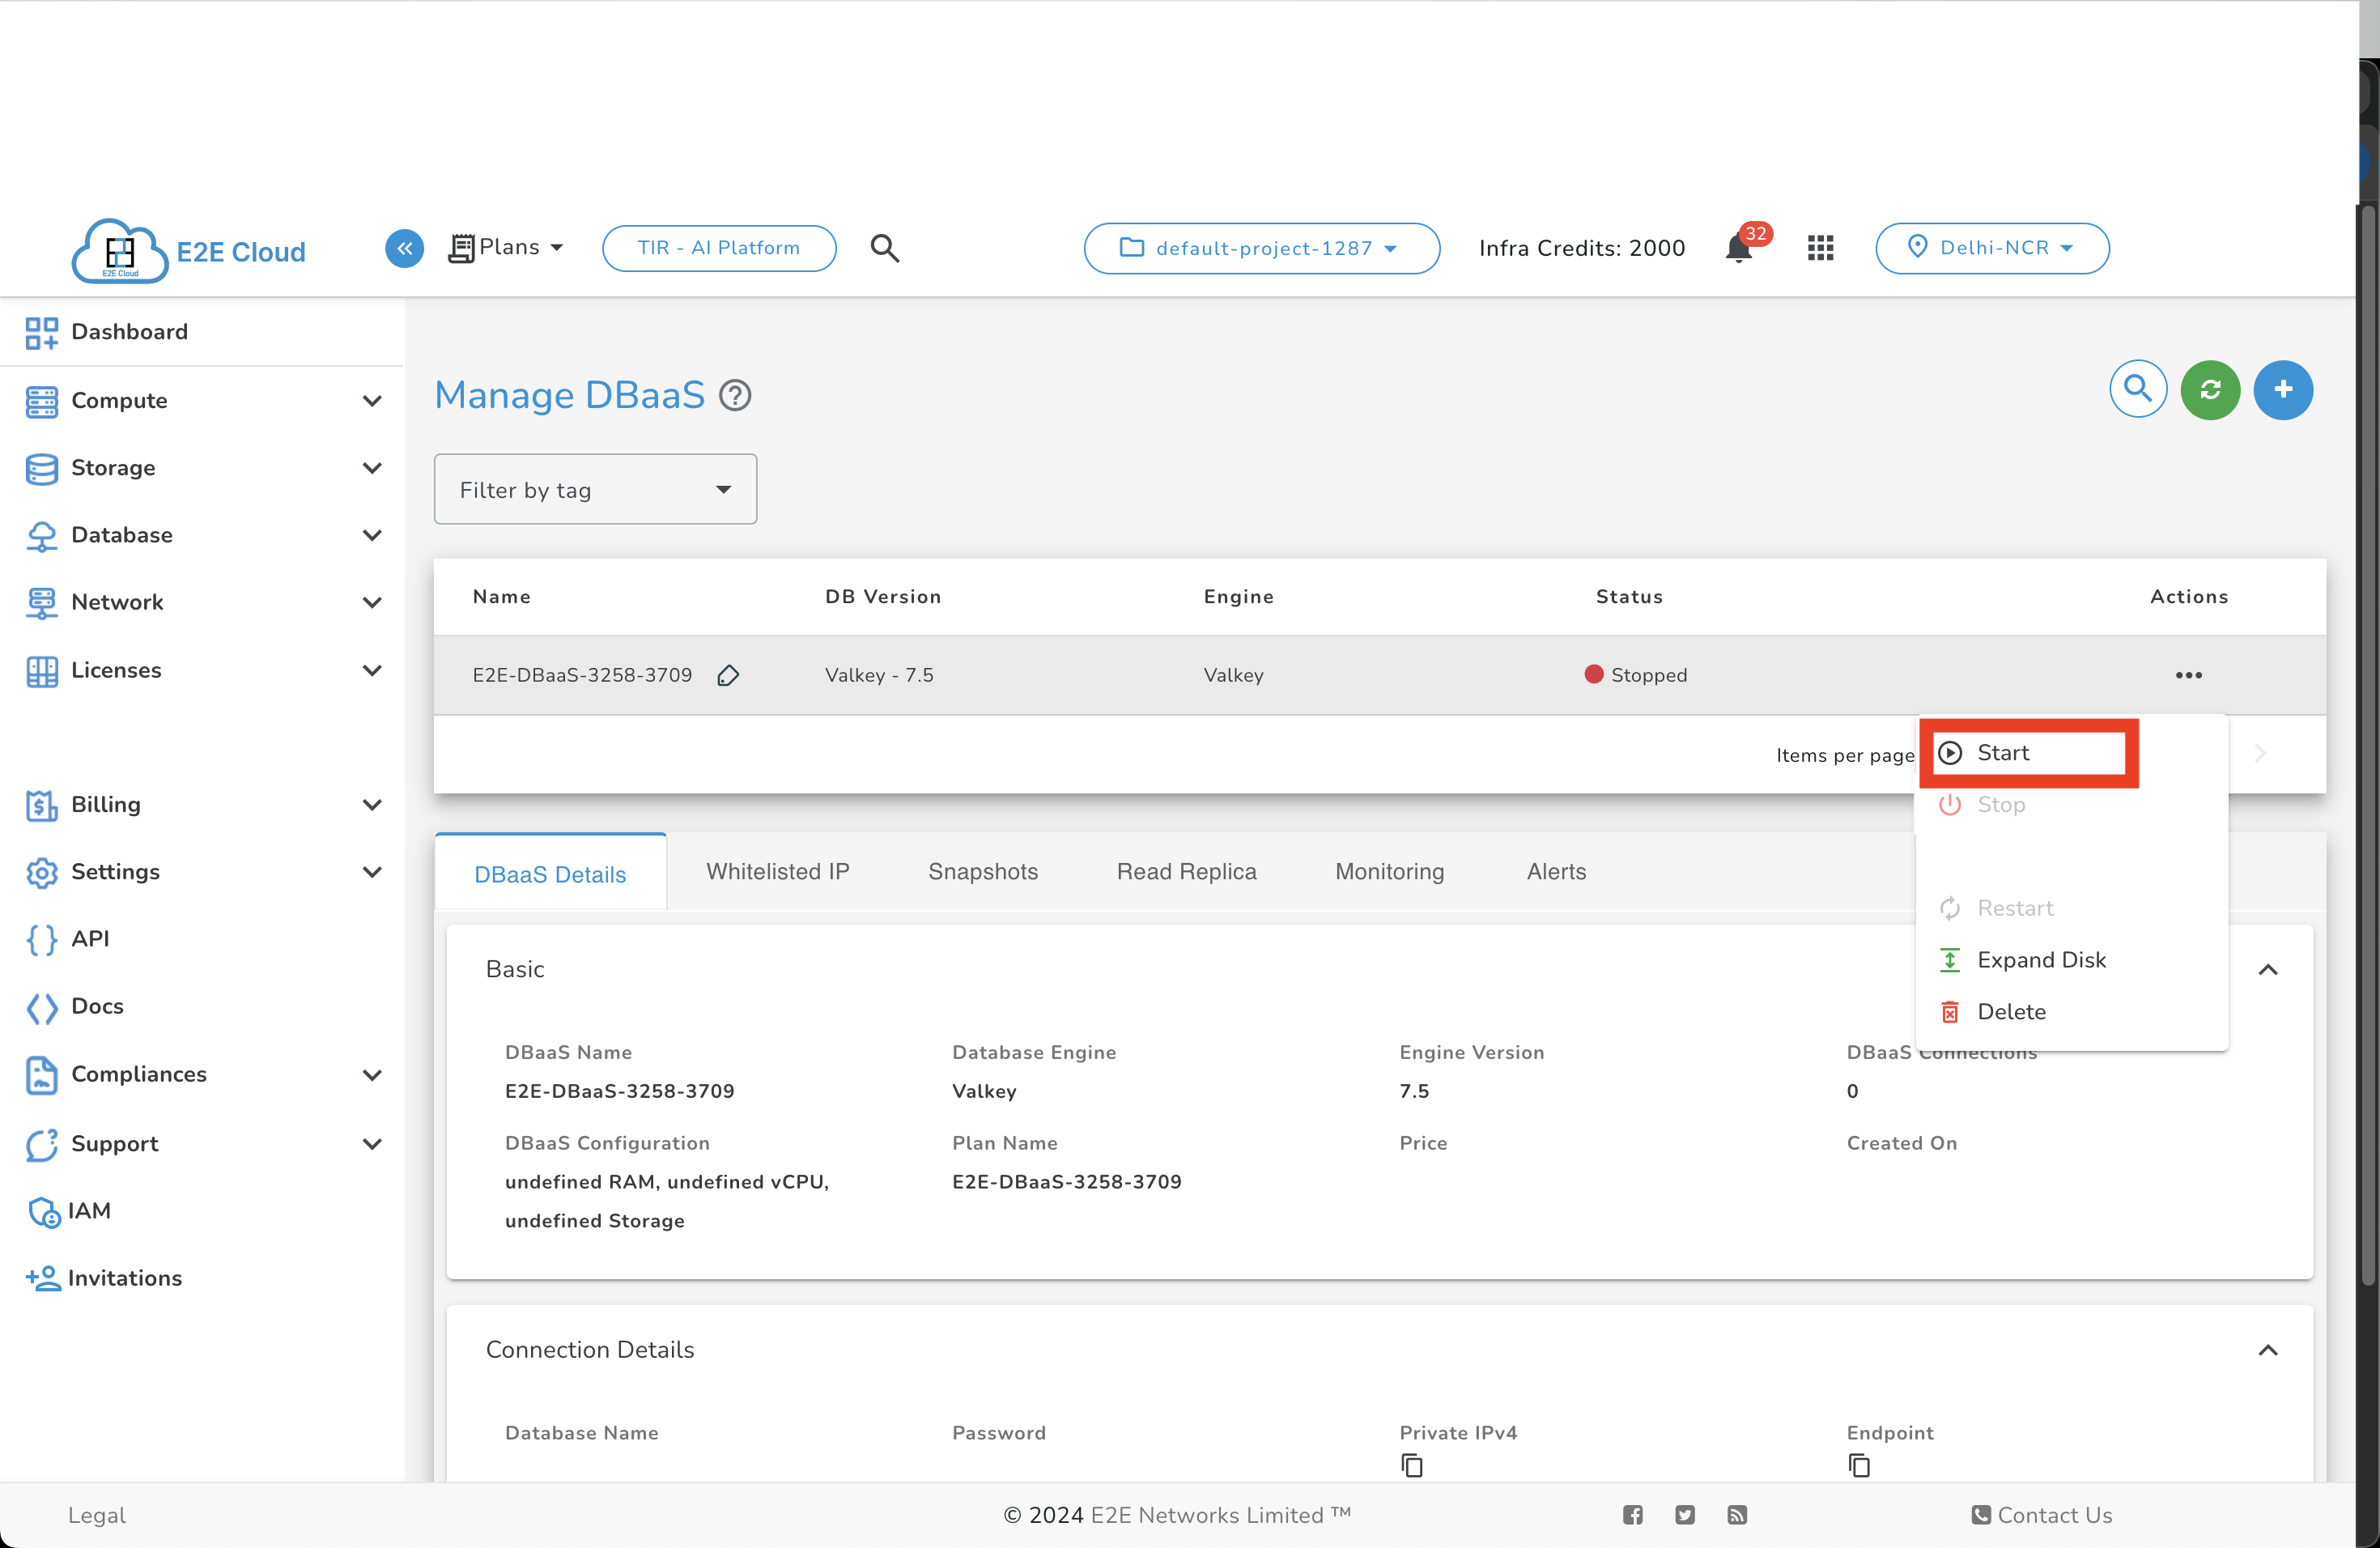Switch to the Alerts tab
This screenshot has width=2380, height=1548.
1556,872
